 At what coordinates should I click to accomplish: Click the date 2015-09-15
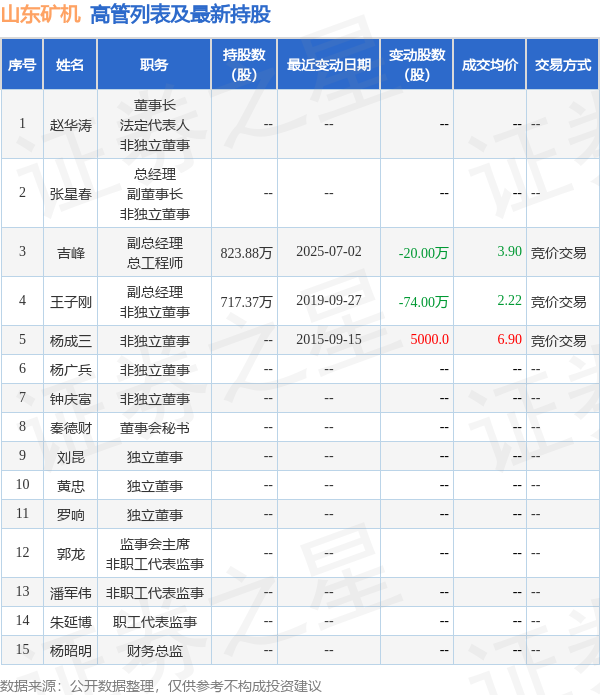click(329, 340)
